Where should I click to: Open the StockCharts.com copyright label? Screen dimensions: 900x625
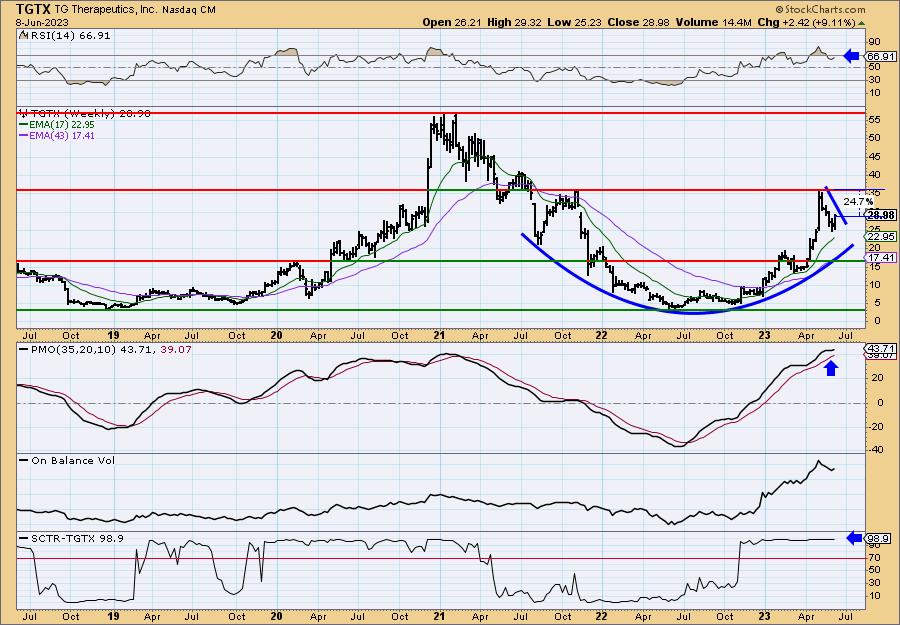(x=820, y=10)
